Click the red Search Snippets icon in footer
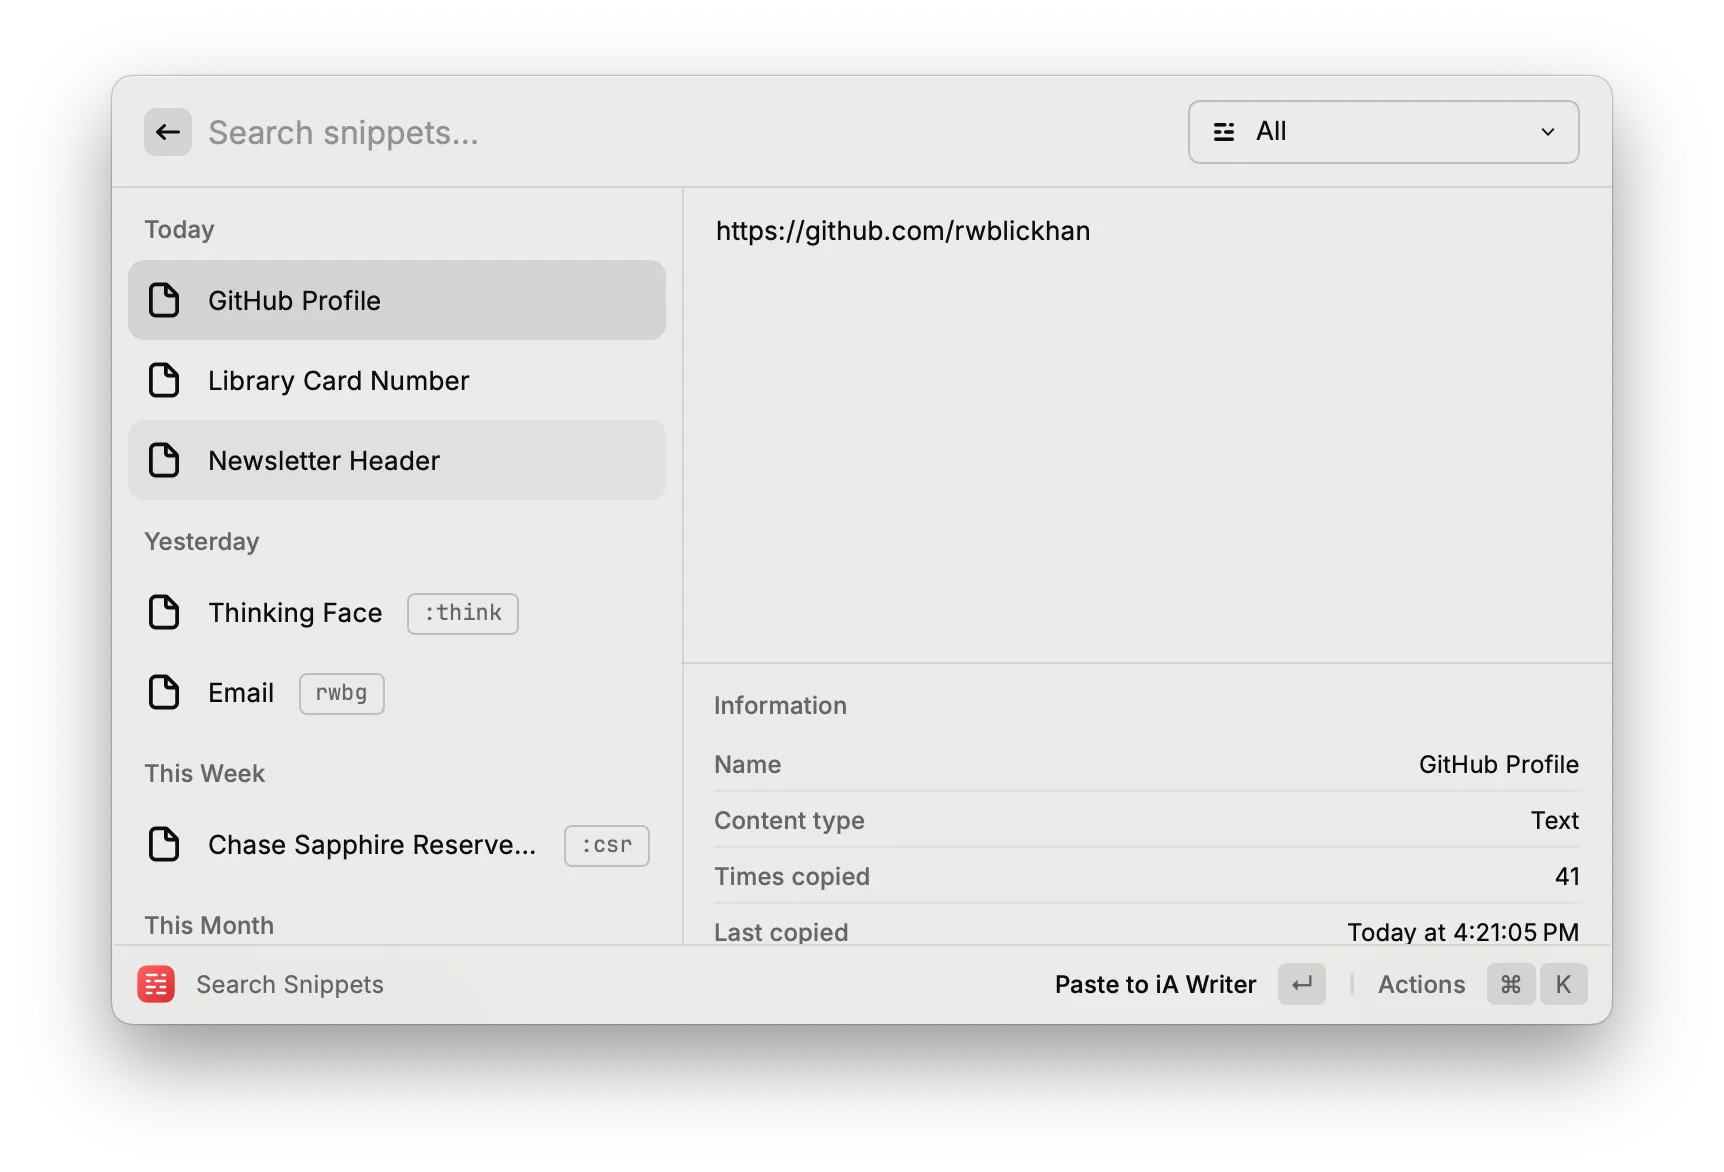Screen dimensions: 1724x1172 pos(156,984)
